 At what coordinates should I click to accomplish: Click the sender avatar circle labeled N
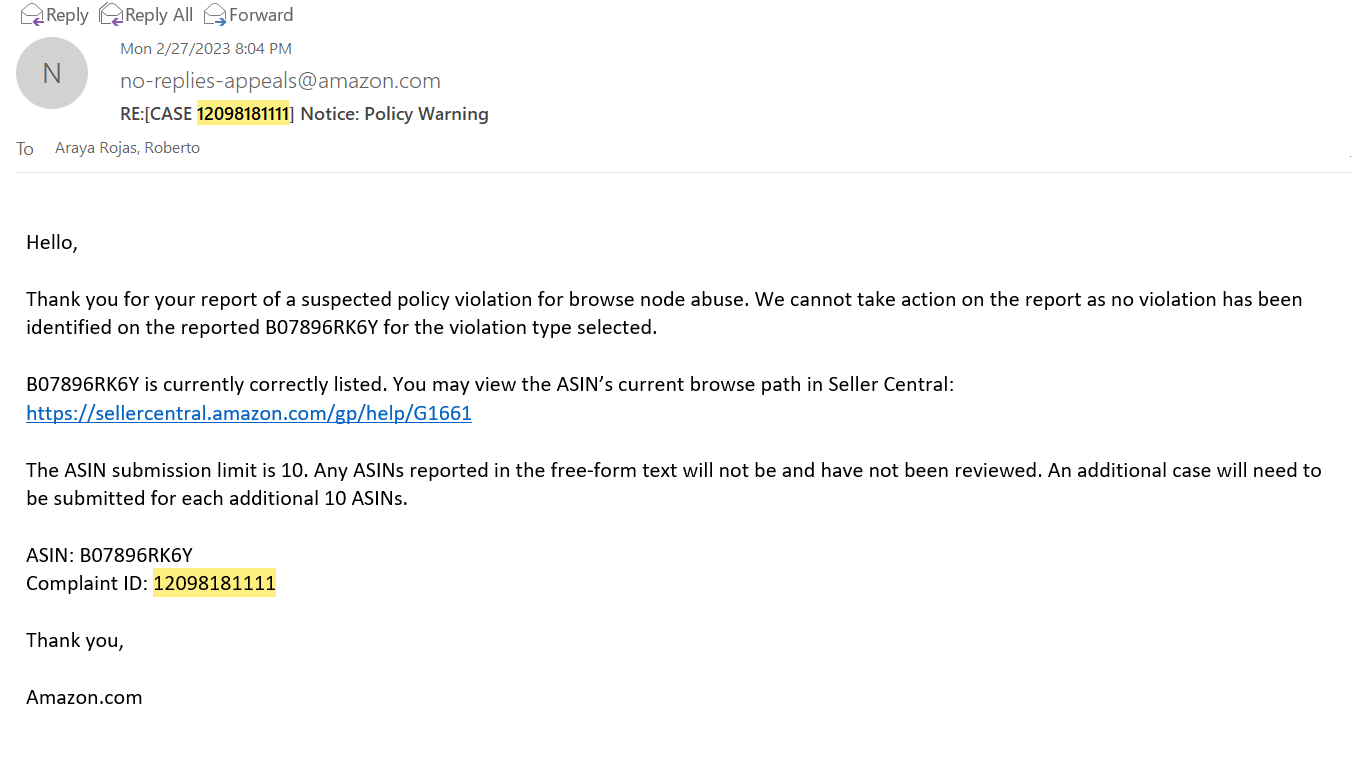(52, 73)
